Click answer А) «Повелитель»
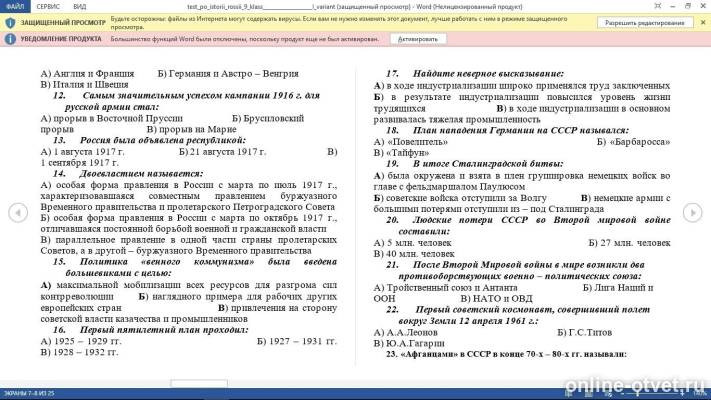 coord(411,141)
